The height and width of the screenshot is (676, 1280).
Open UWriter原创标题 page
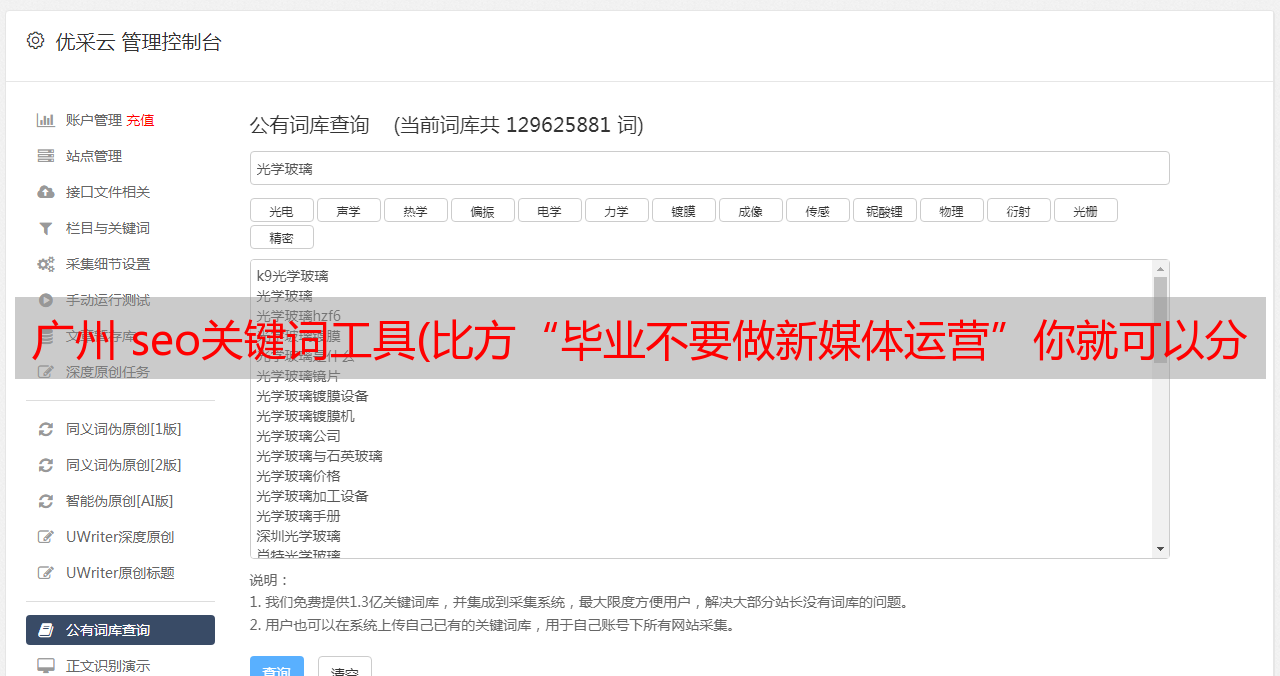tap(120, 573)
